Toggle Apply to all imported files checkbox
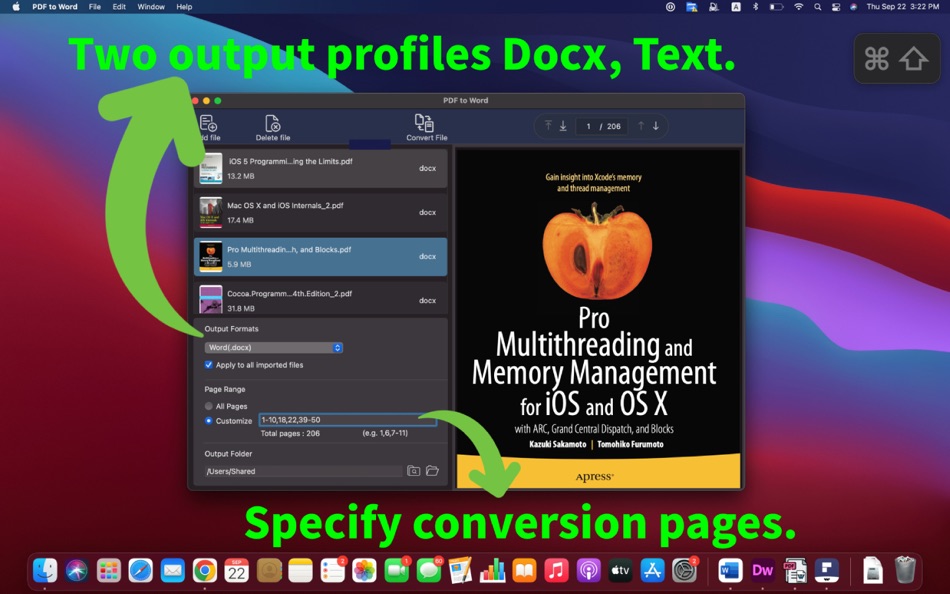950x594 pixels. (x=208, y=365)
